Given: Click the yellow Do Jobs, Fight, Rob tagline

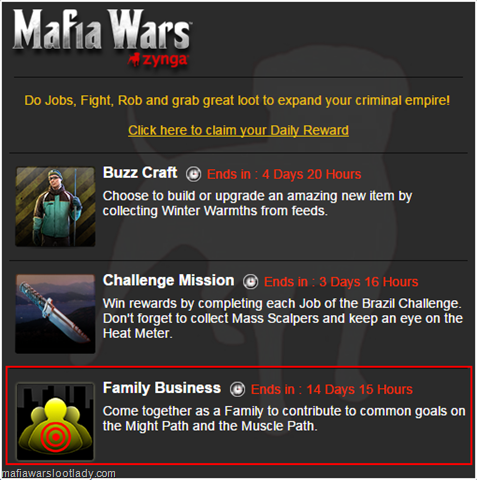Looking at the screenshot, I should tap(237, 100).
